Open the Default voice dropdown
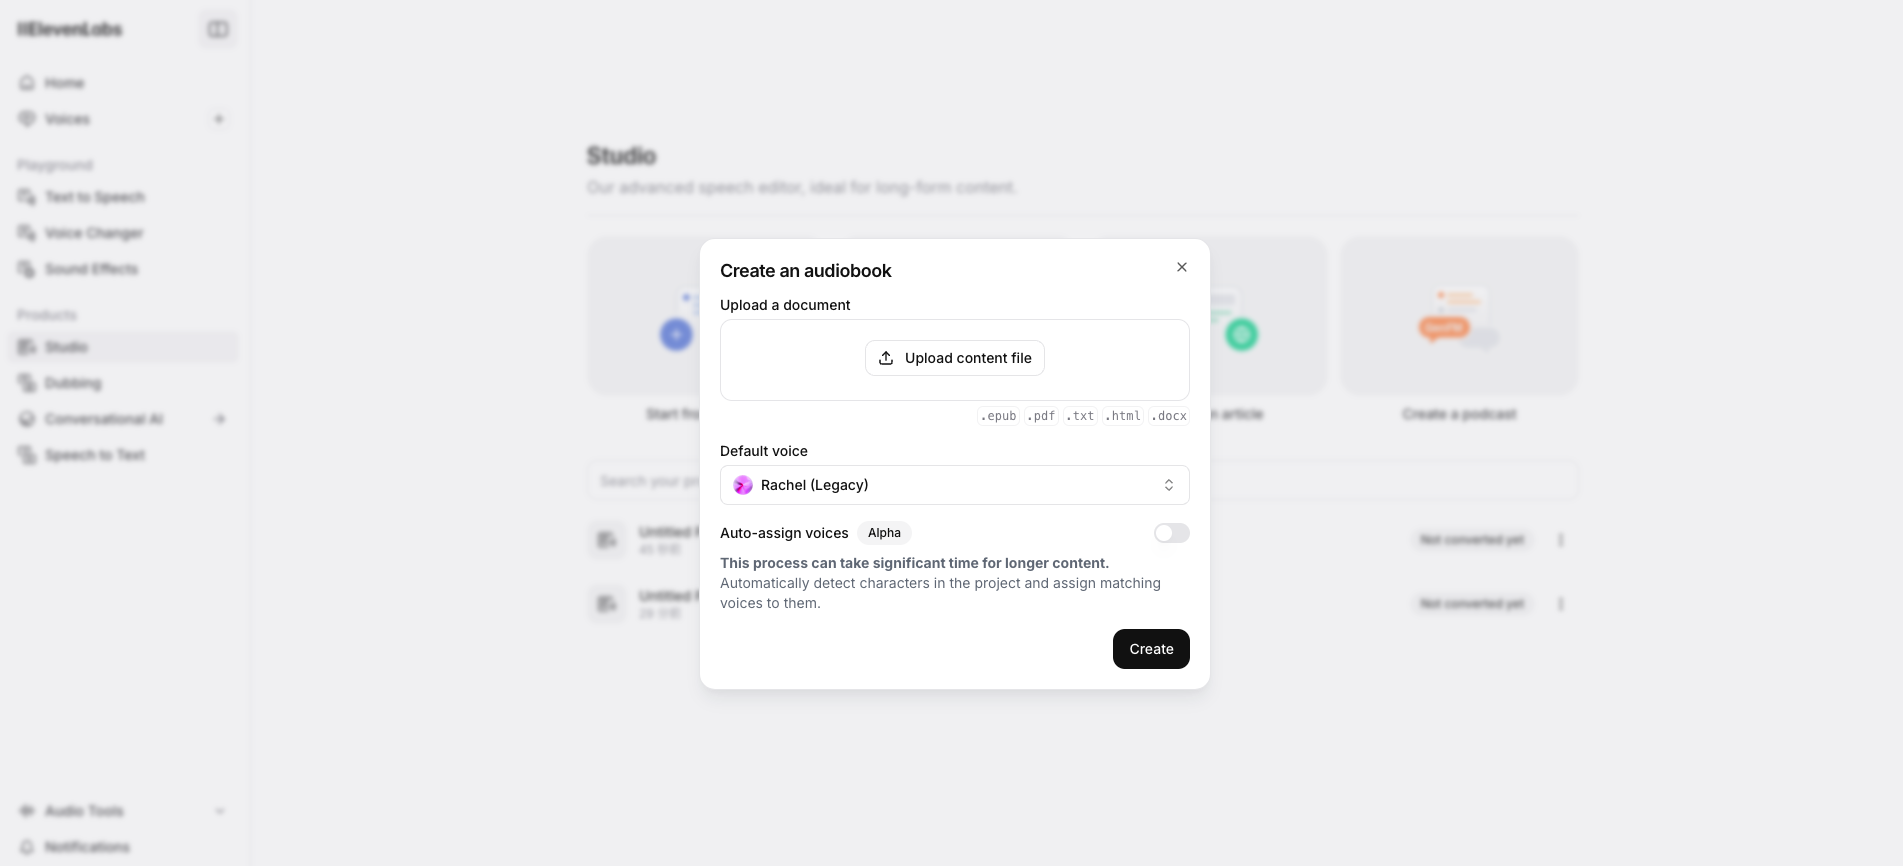1903x866 pixels. point(955,485)
